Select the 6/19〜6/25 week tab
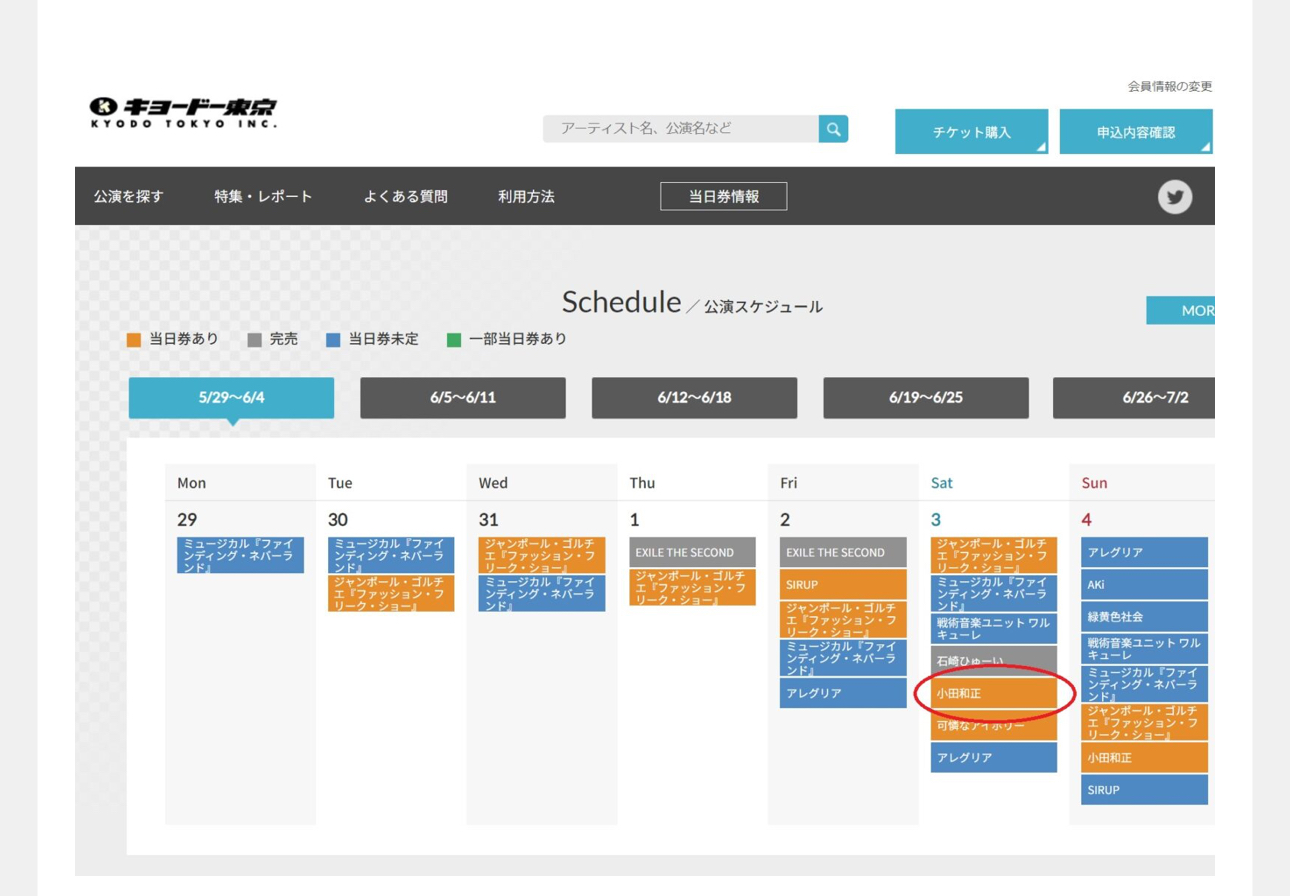The width and height of the screenshot is (1290, 896). click(926, 398)
